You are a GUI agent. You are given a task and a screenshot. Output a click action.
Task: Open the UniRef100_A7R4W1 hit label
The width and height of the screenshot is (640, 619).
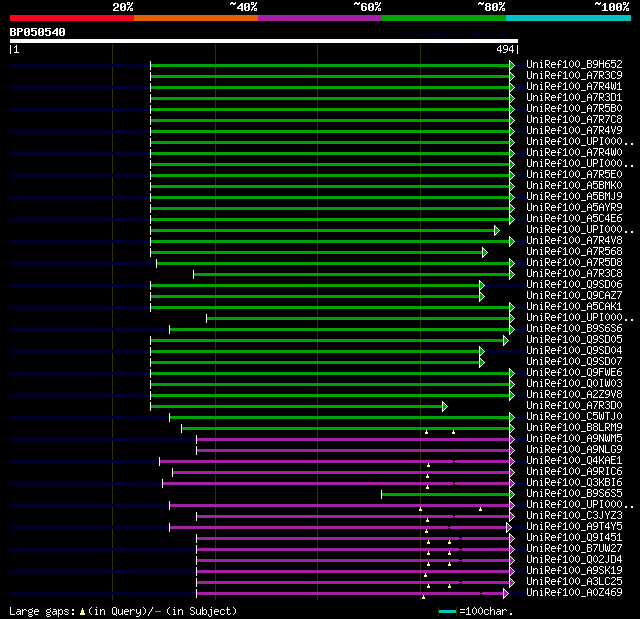click(574, 87)
